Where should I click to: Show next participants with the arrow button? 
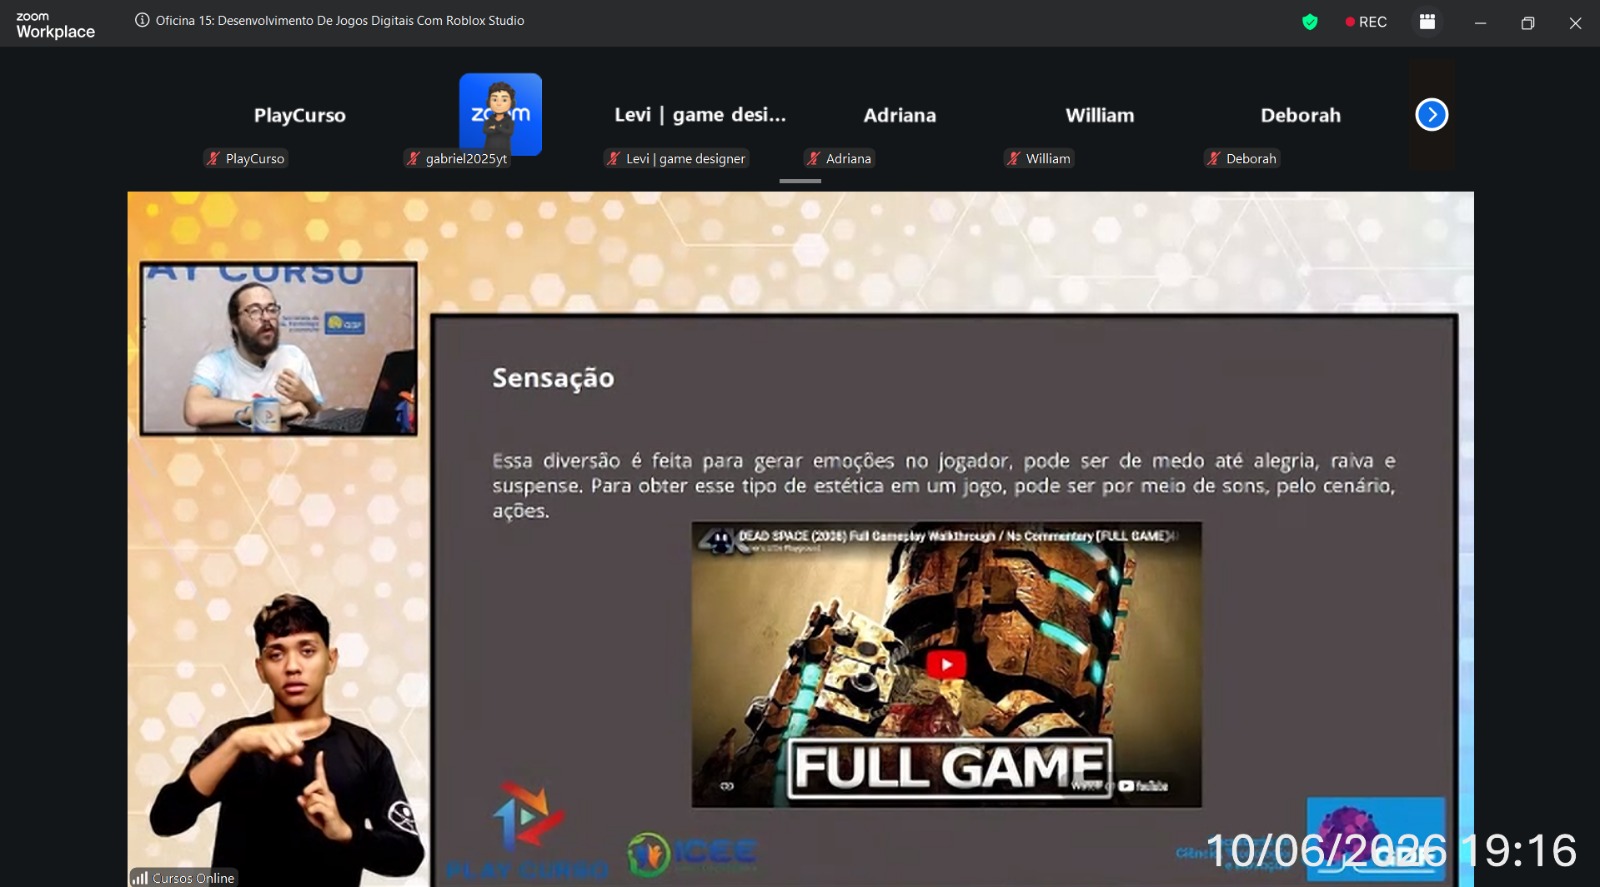(1432, 115)
